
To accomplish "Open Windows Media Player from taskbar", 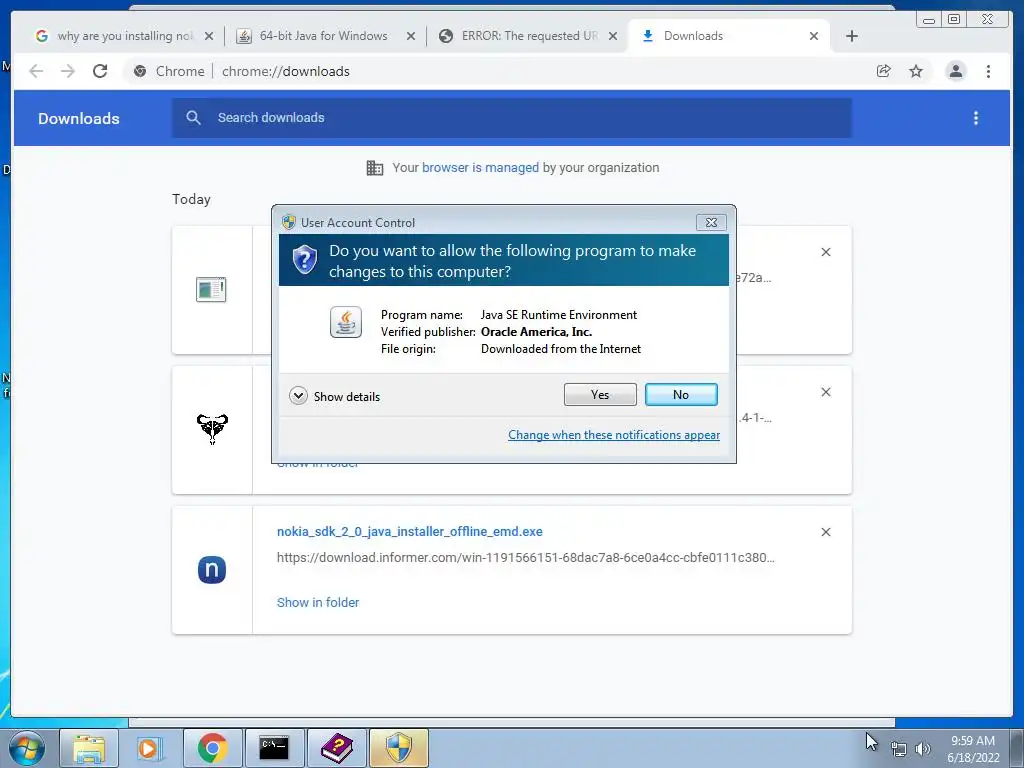I will [150, 748].
